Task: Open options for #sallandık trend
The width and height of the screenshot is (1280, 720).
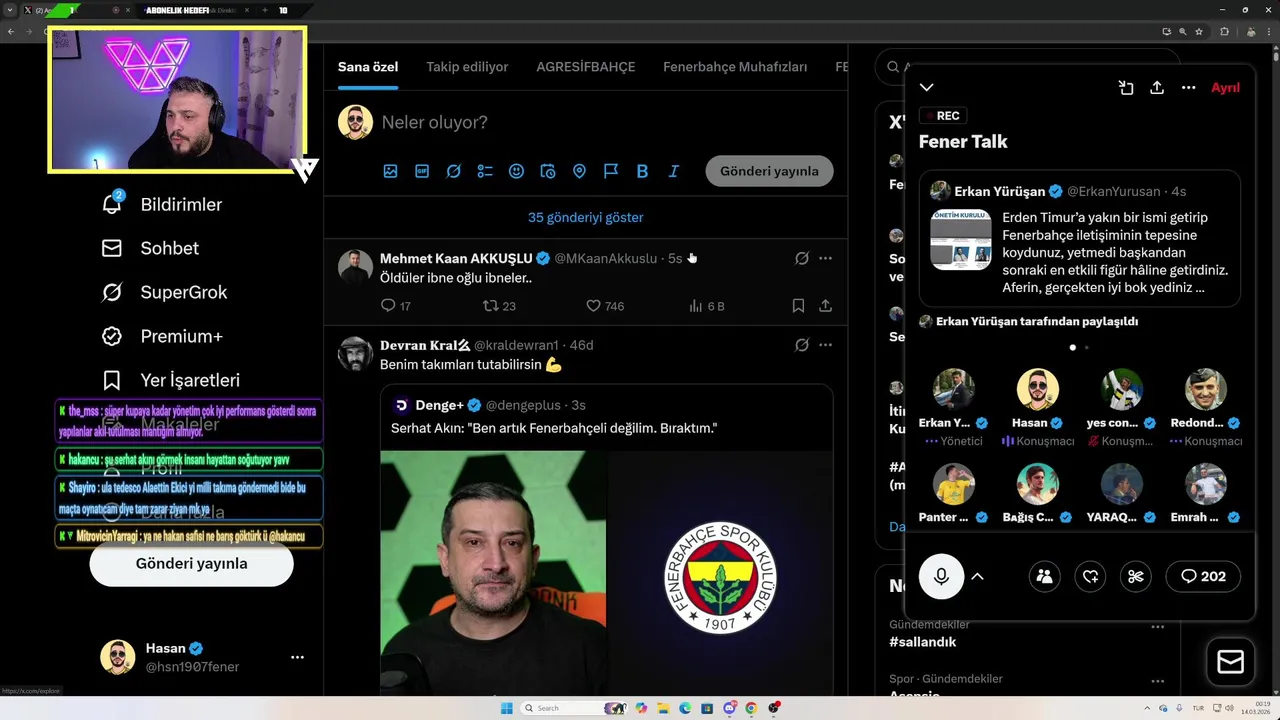Action: click(1158, 627)
